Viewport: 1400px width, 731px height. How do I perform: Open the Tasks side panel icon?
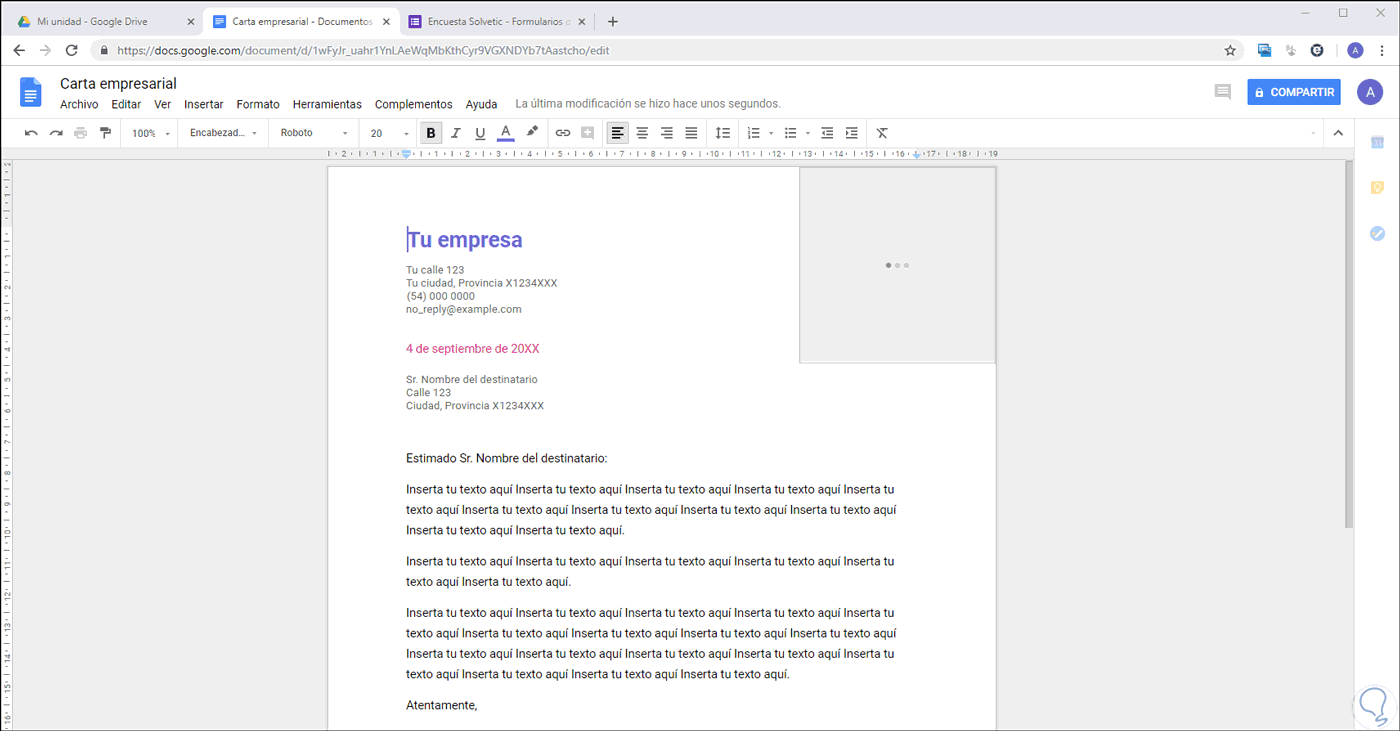(x=1377, y=233)
